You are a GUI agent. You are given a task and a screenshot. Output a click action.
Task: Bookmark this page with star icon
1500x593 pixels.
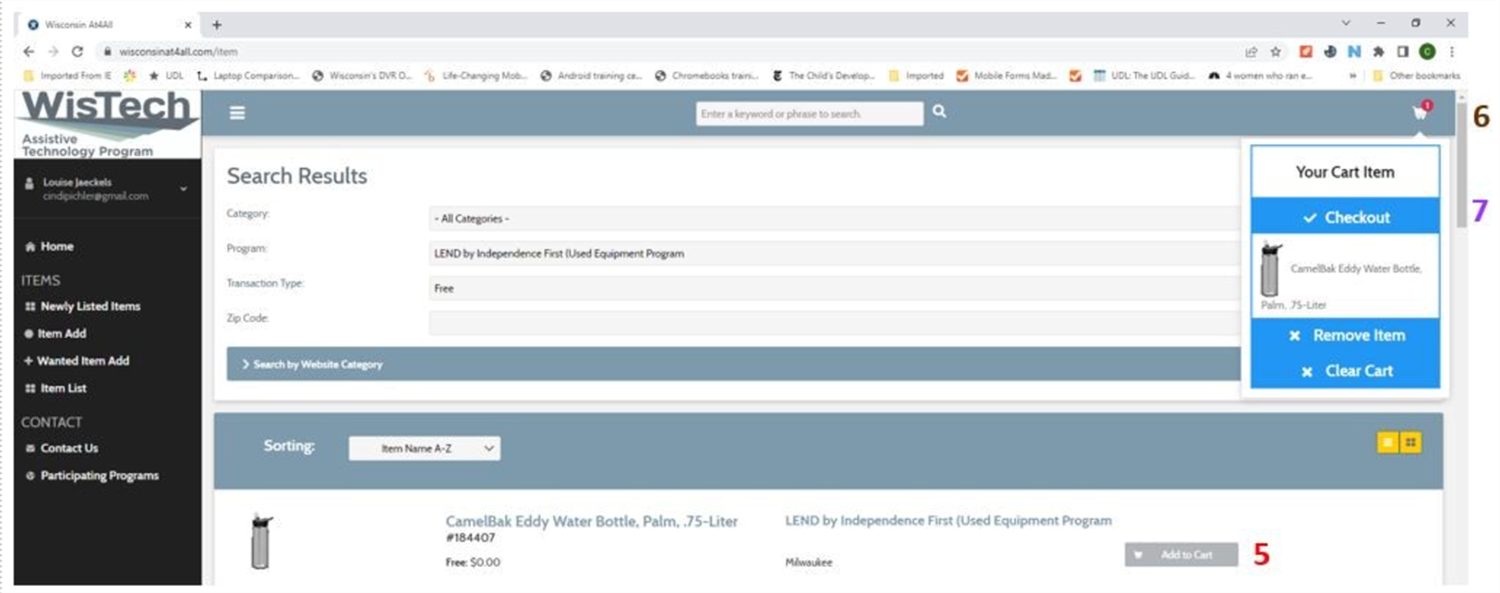point(1276,51)
